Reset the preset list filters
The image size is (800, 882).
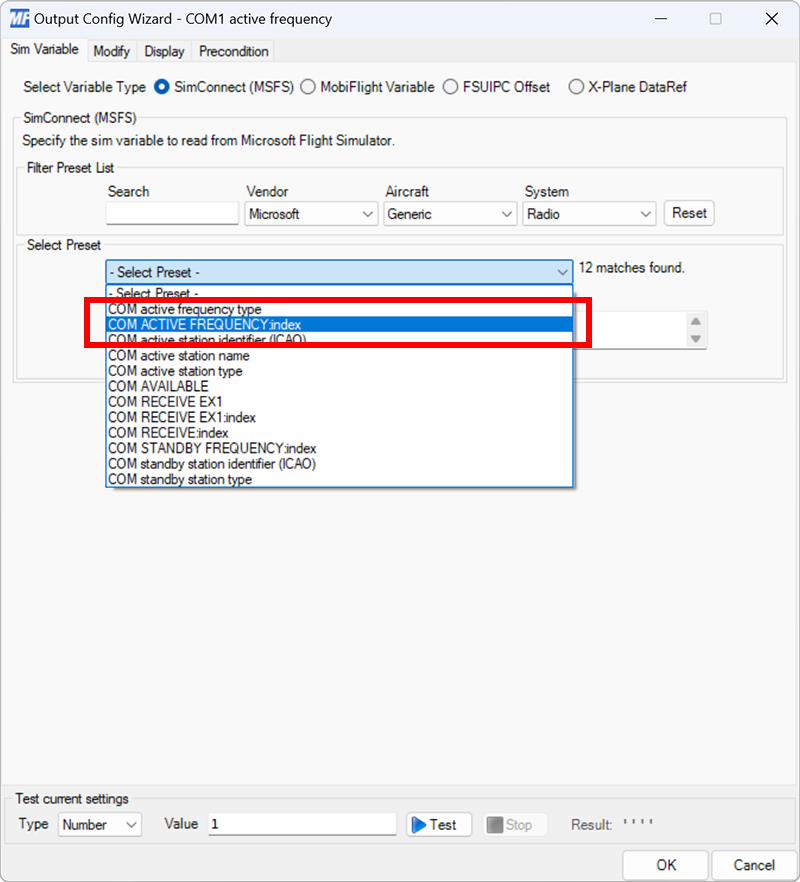click(688, 213)
